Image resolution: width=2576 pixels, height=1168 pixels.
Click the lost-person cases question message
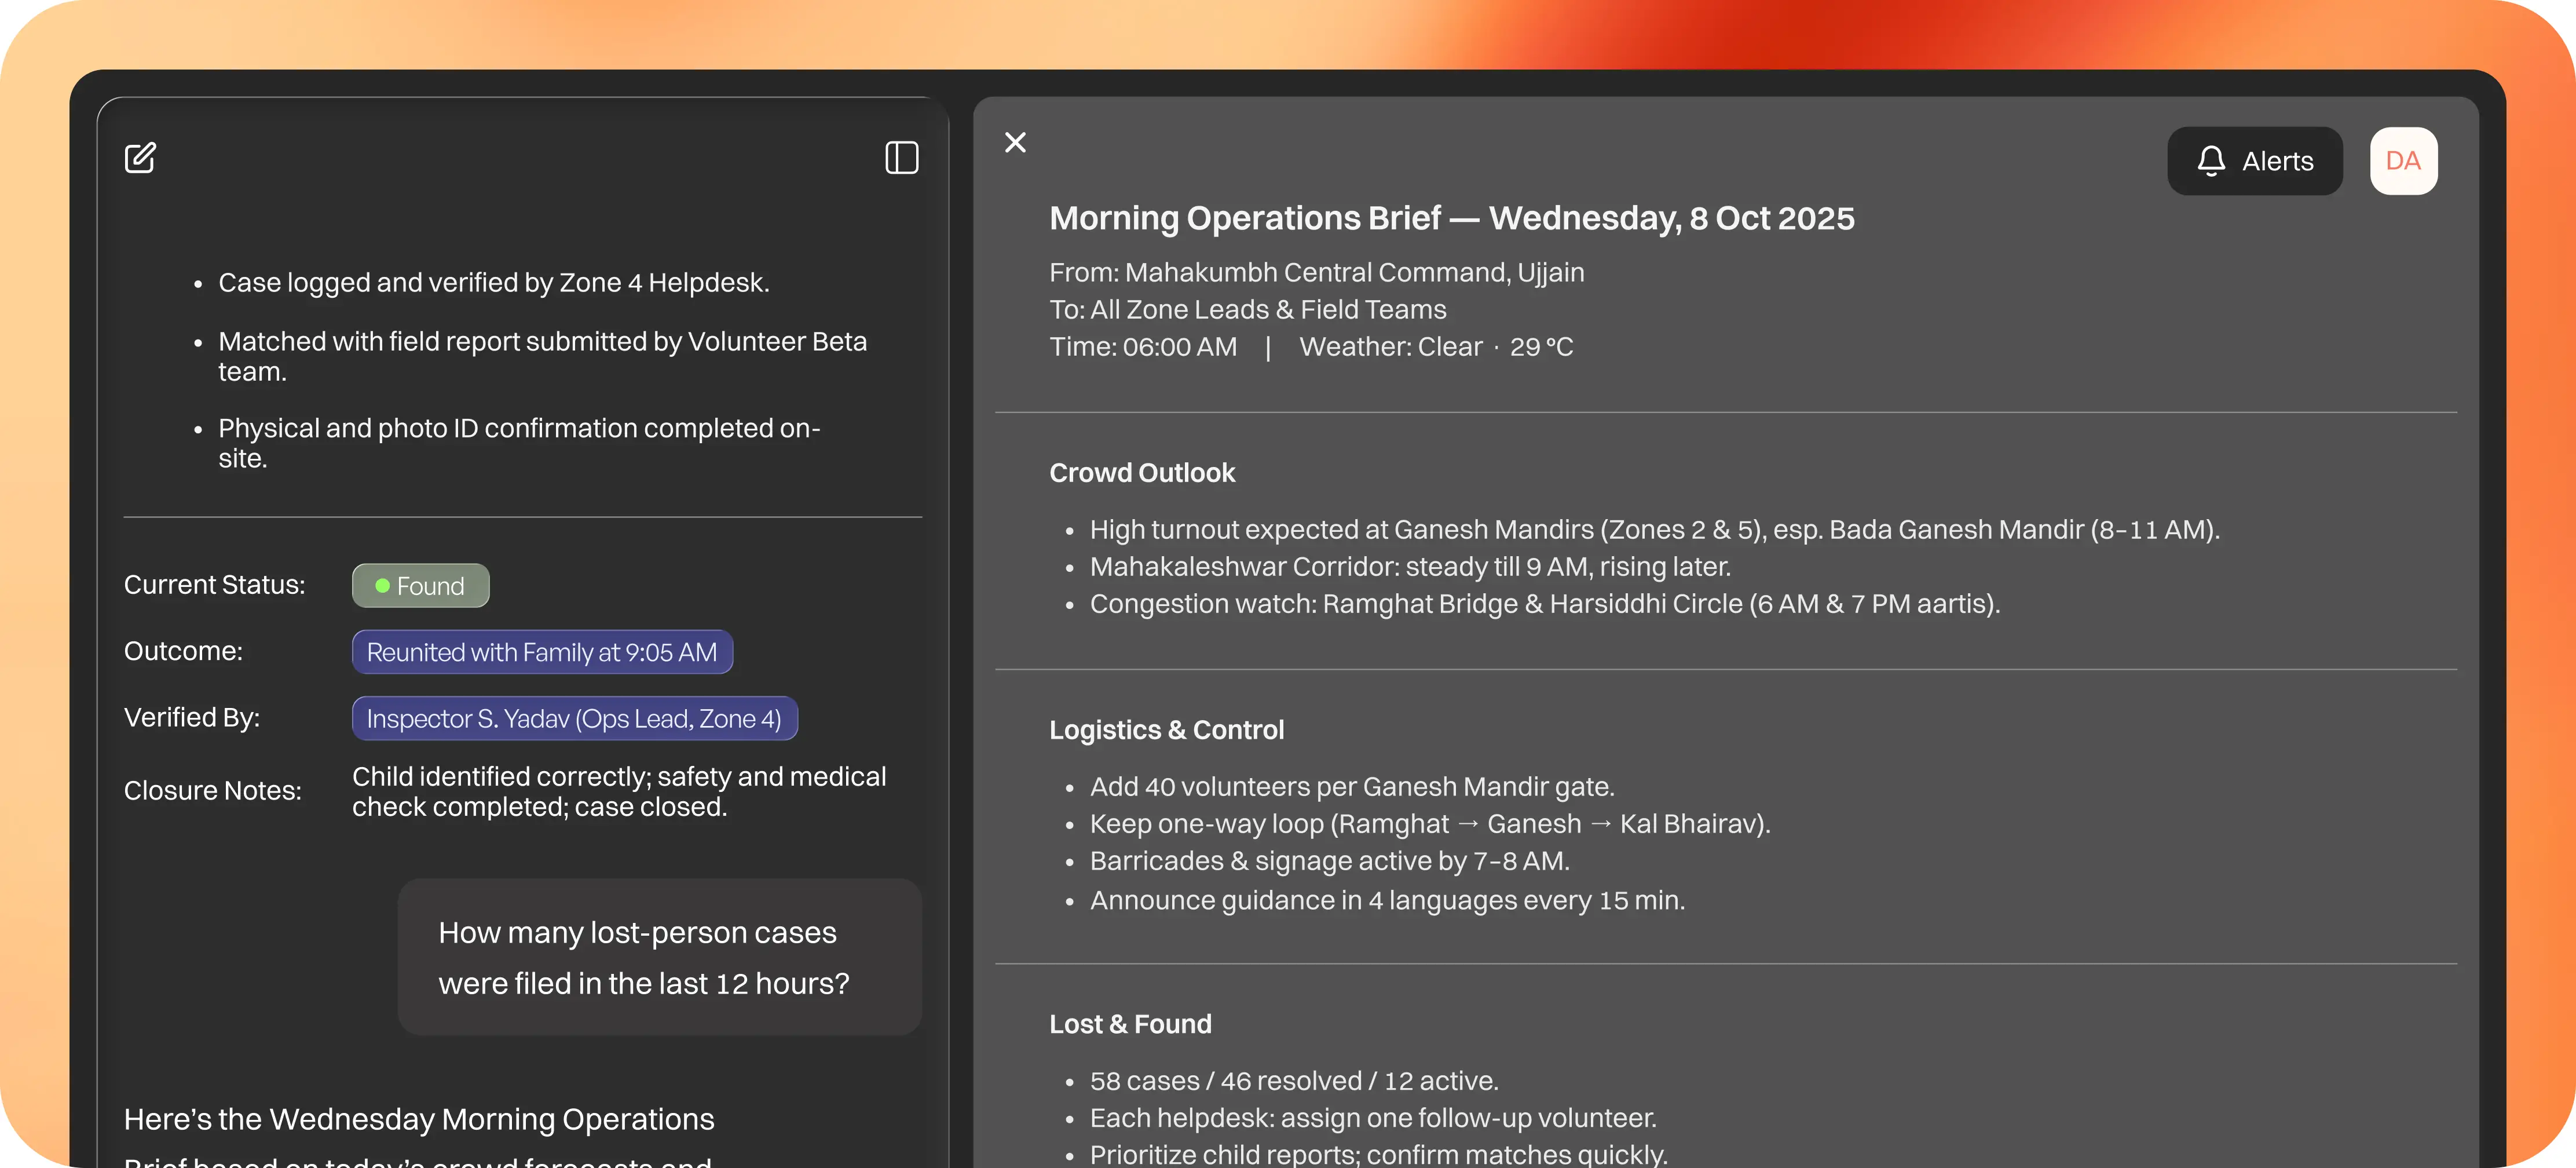[659, 957]
